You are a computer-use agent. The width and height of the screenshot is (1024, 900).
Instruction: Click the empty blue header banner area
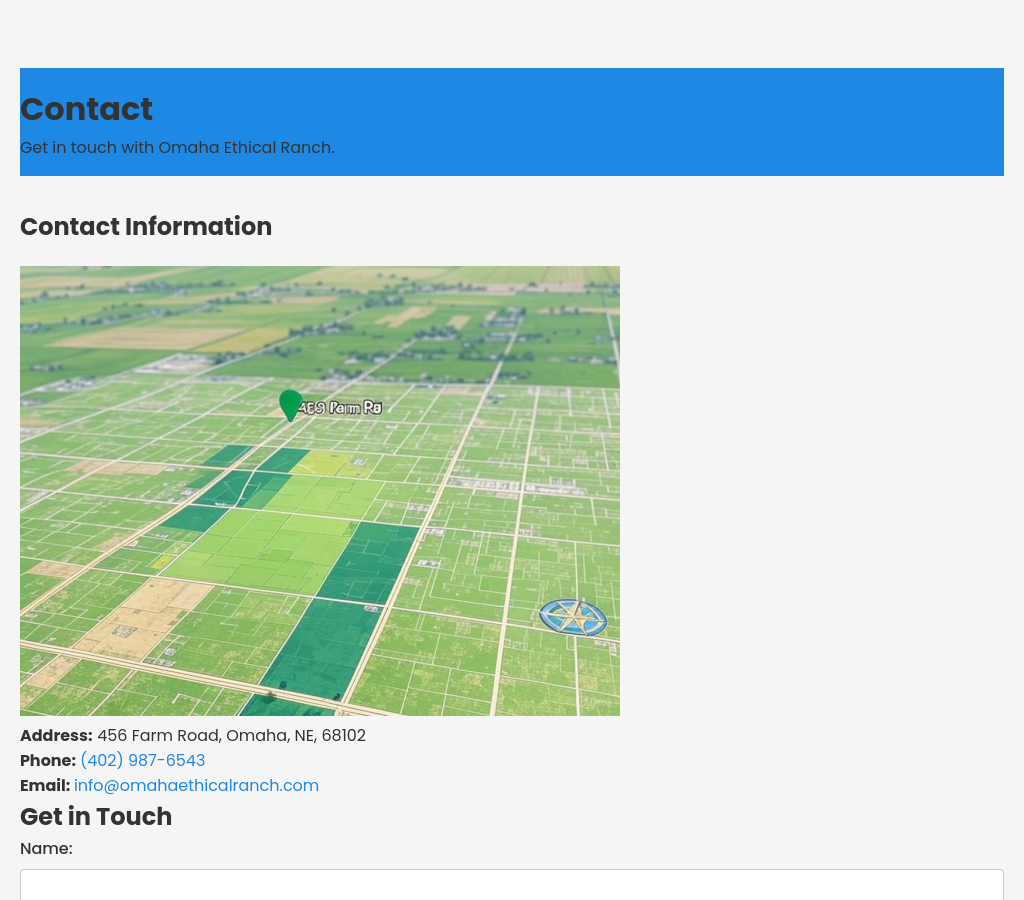[x=700, y=120]
